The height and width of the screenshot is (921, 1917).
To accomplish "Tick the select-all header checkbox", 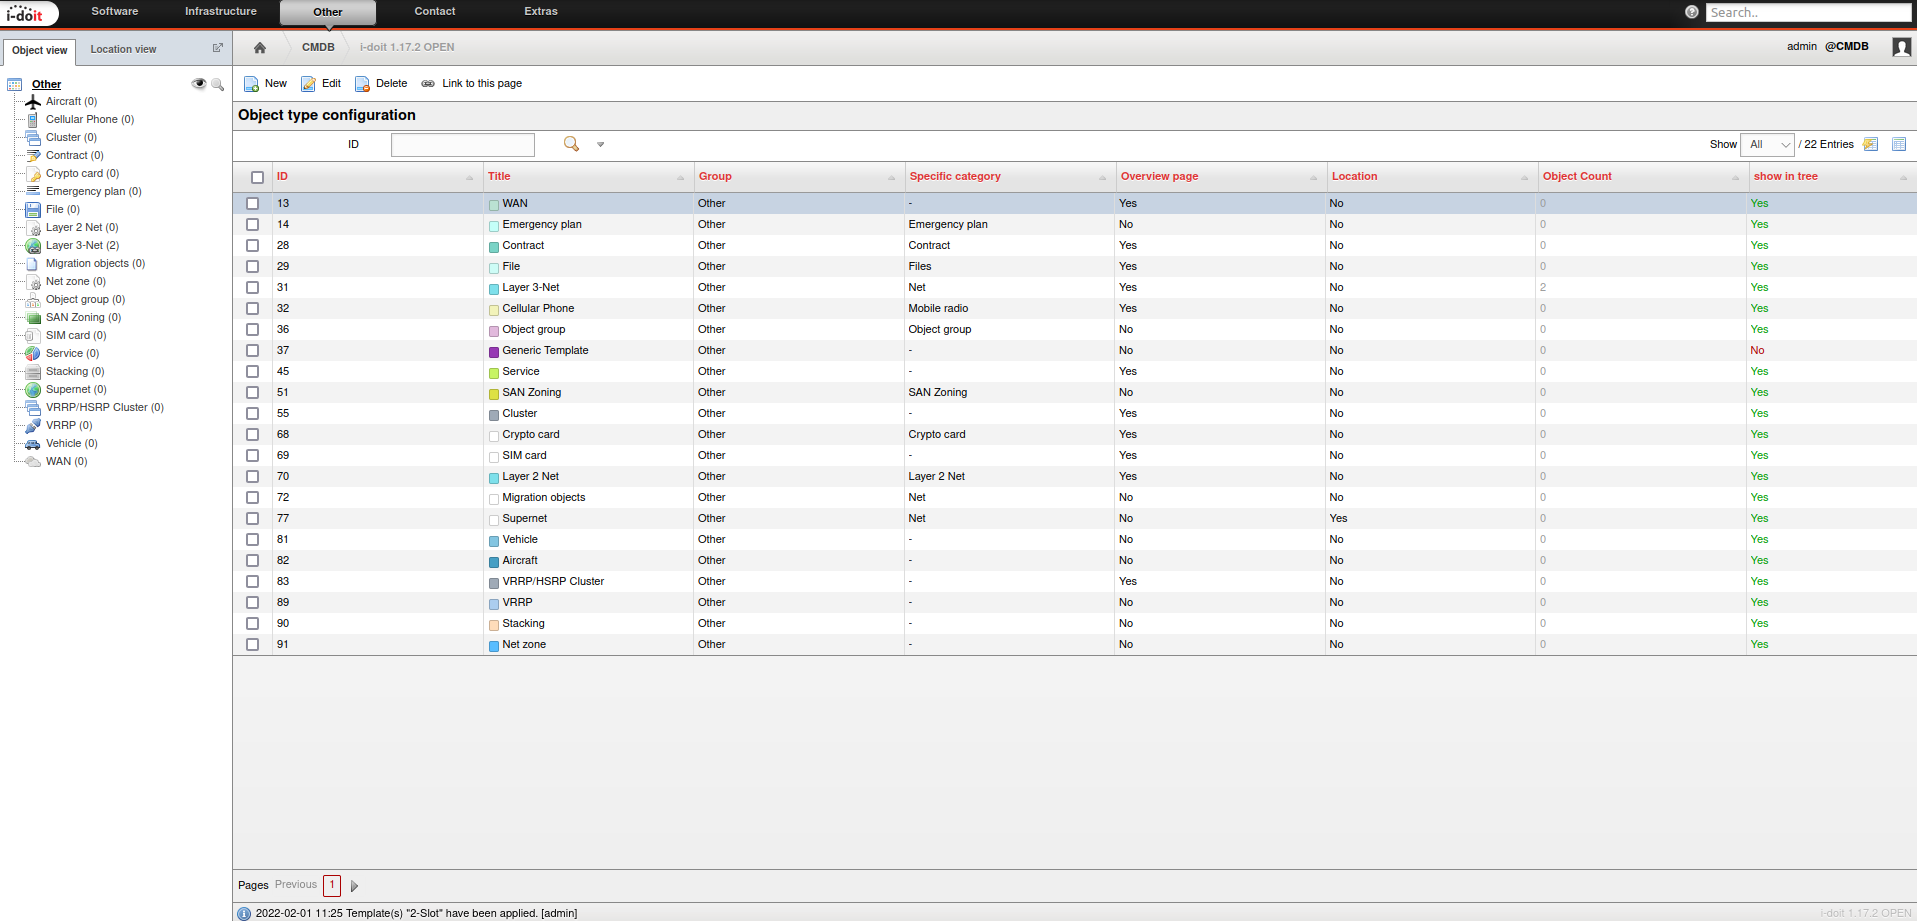I will (x=257, y=177).
